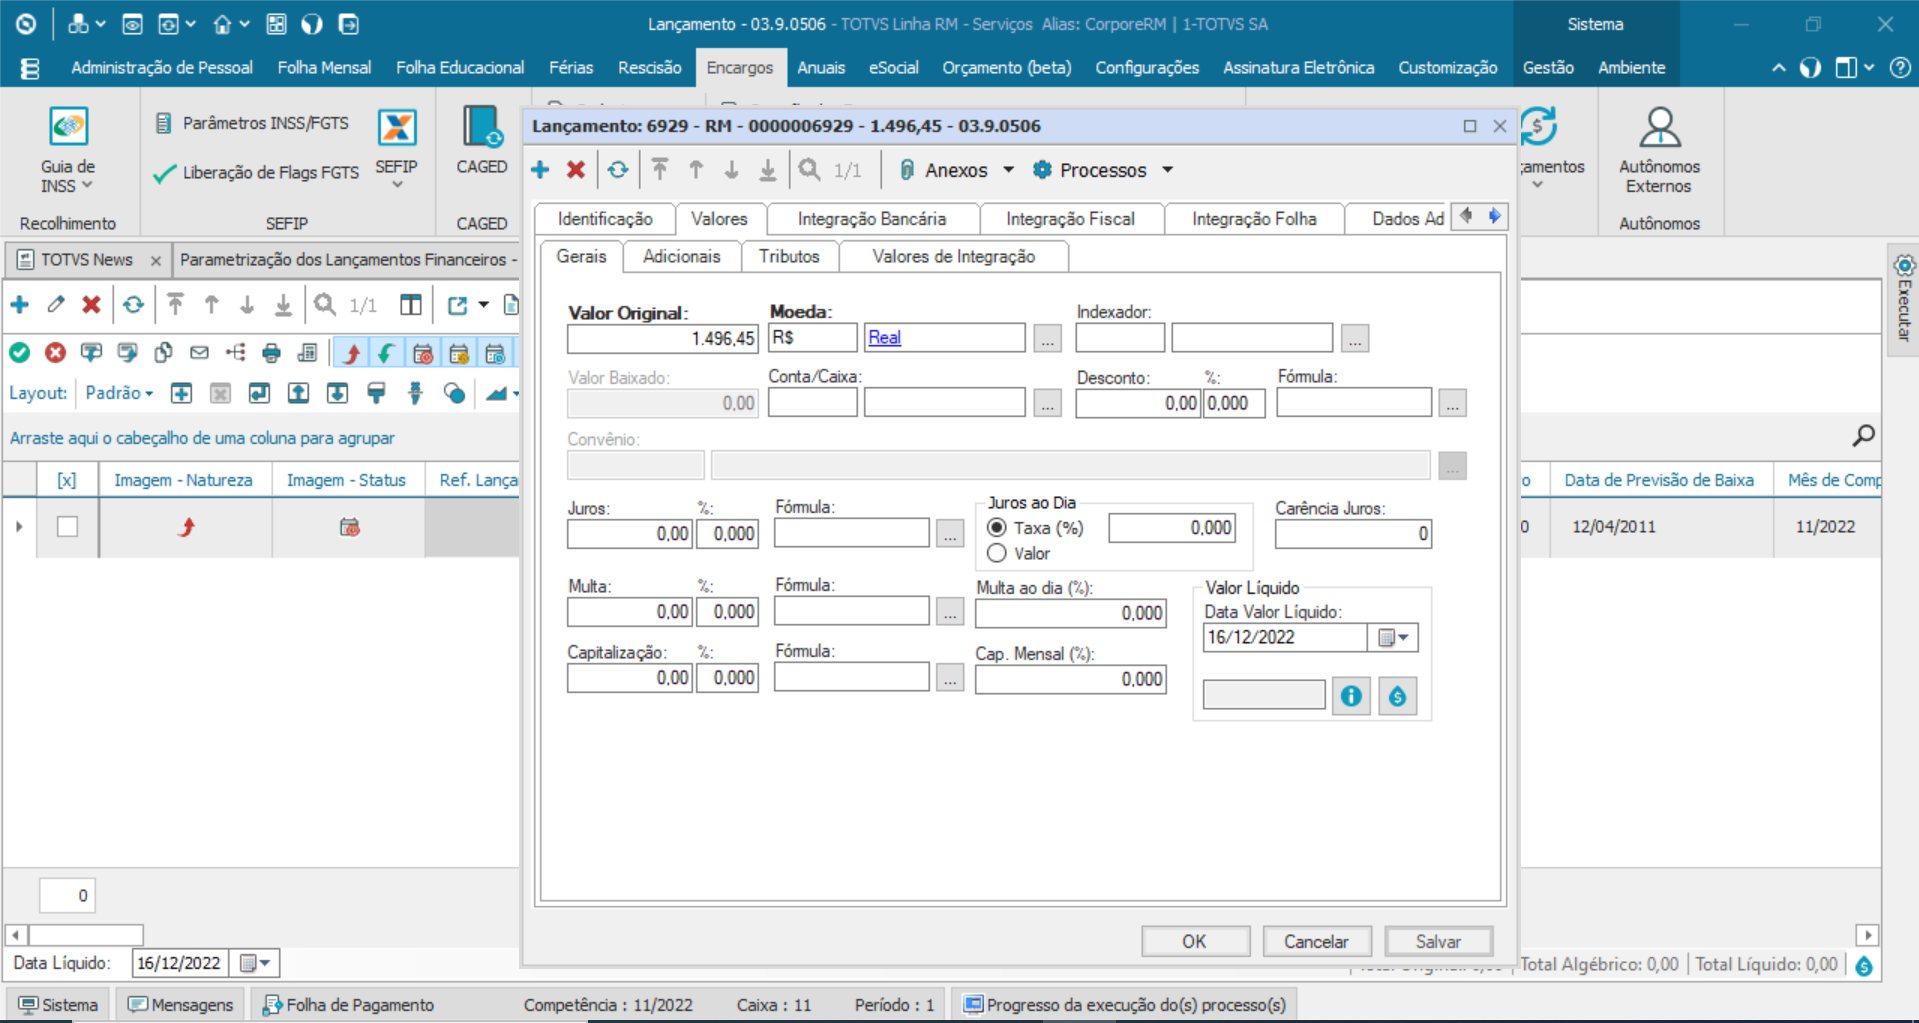Screen dimensions: 1919x1023
Task: Click the Cancelar button
Action: [x=1316, y=942]
